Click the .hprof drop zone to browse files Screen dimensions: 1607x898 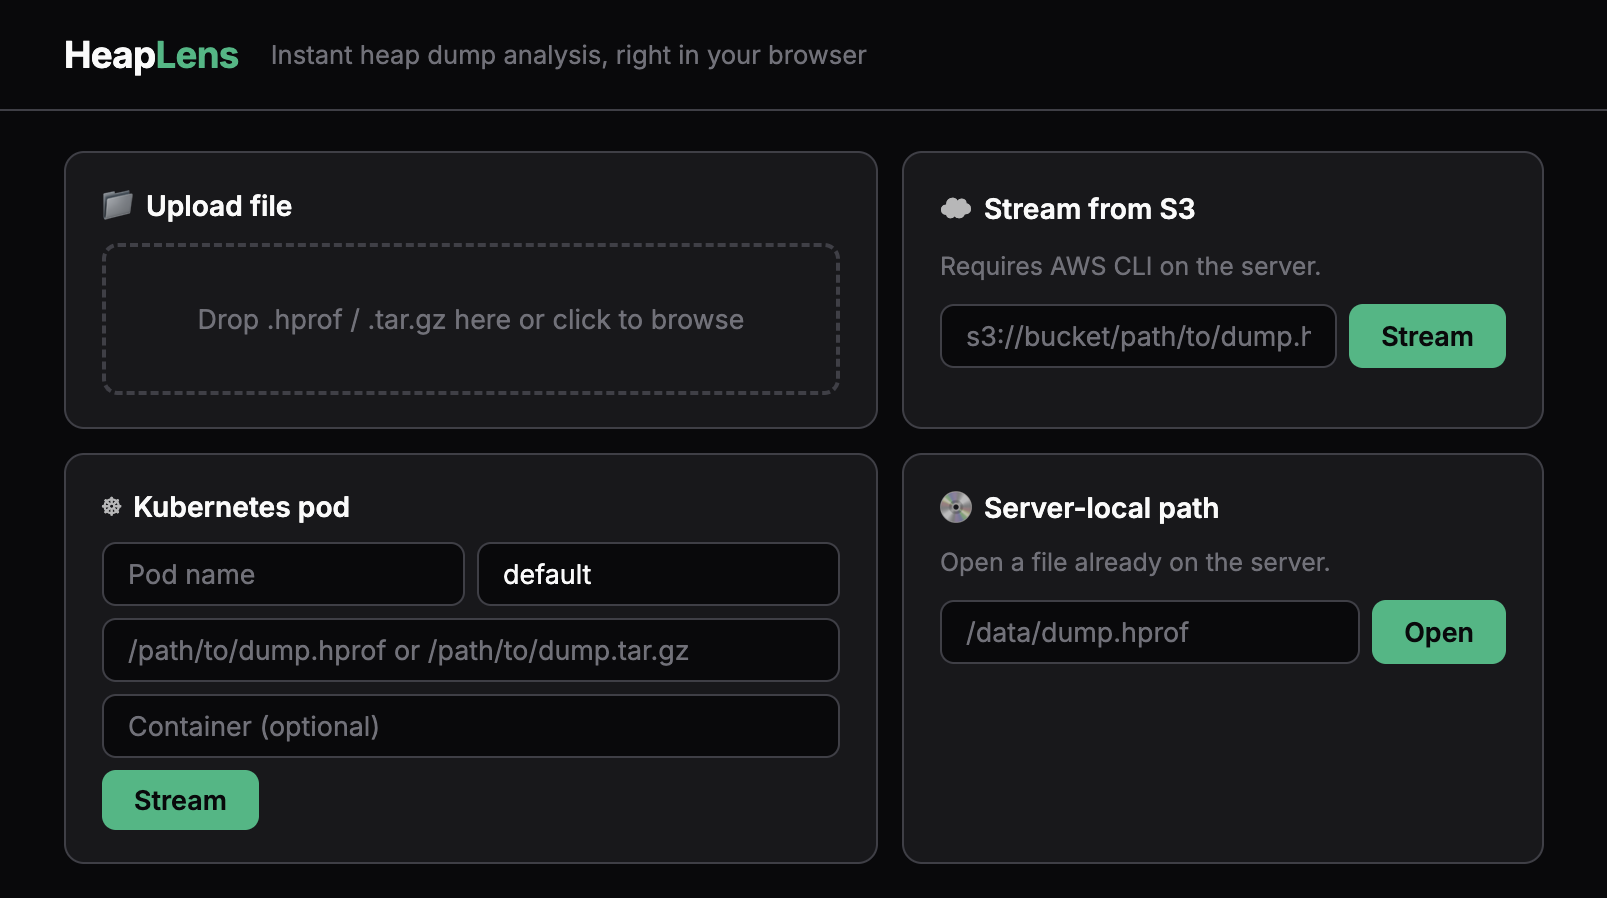(470, 319)
